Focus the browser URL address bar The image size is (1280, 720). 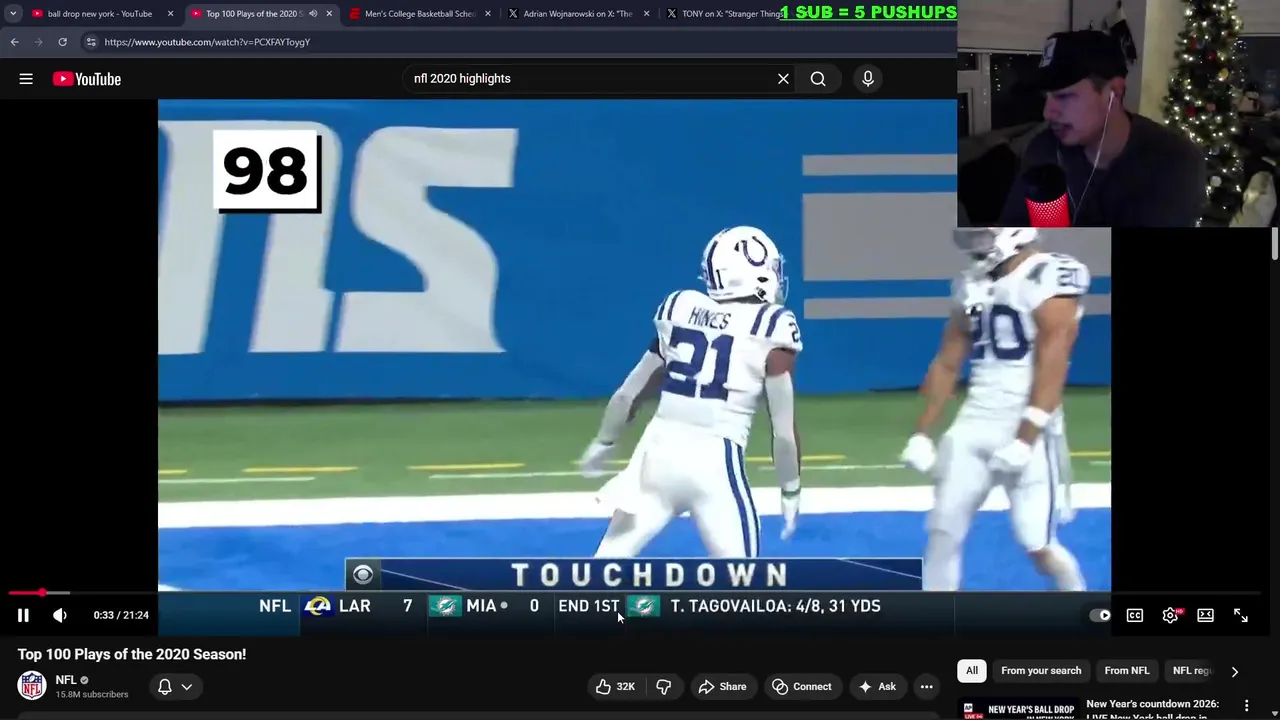click(x=520, y=42)
